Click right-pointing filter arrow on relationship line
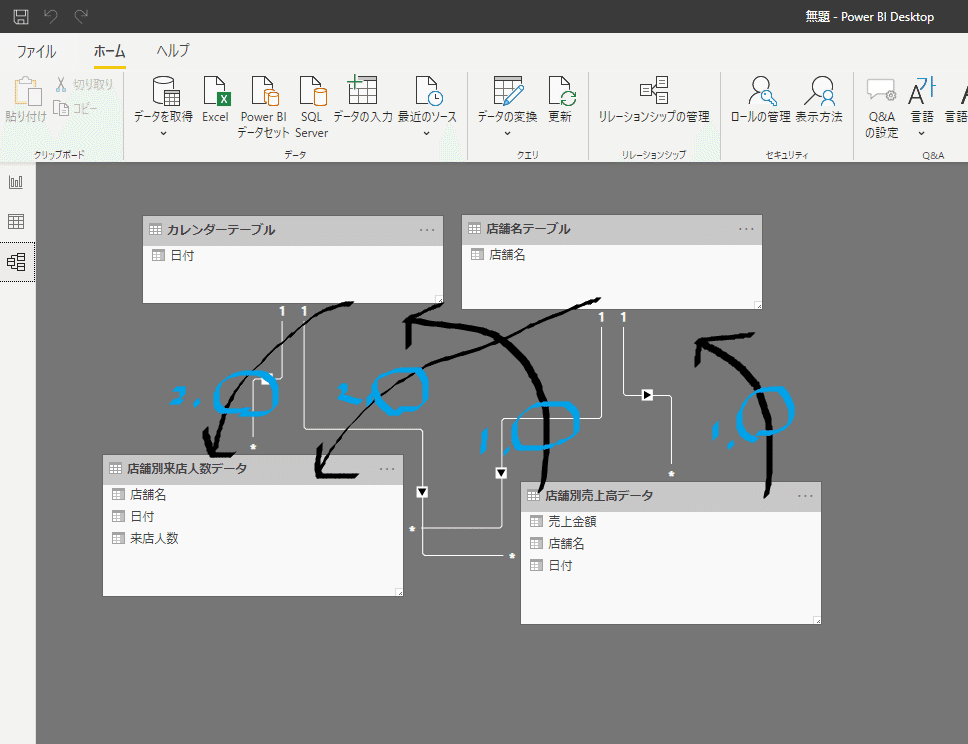 [x=647, y=395]
